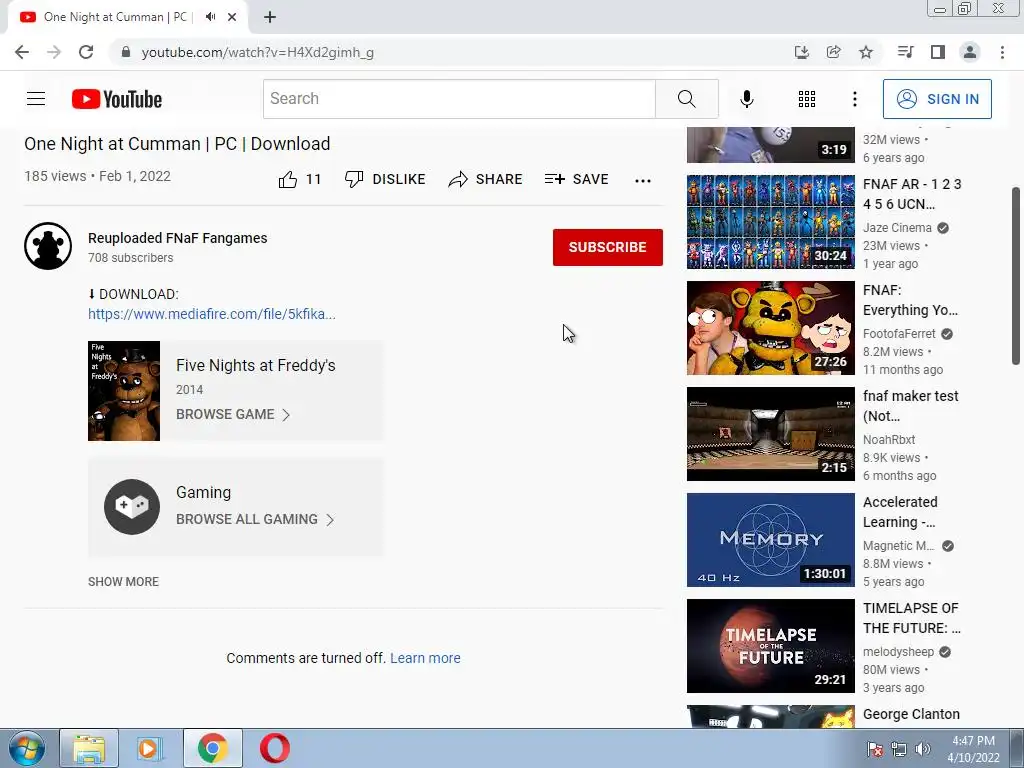
Task: Close the One Night at Cumman tab
Action: [232, 17]
